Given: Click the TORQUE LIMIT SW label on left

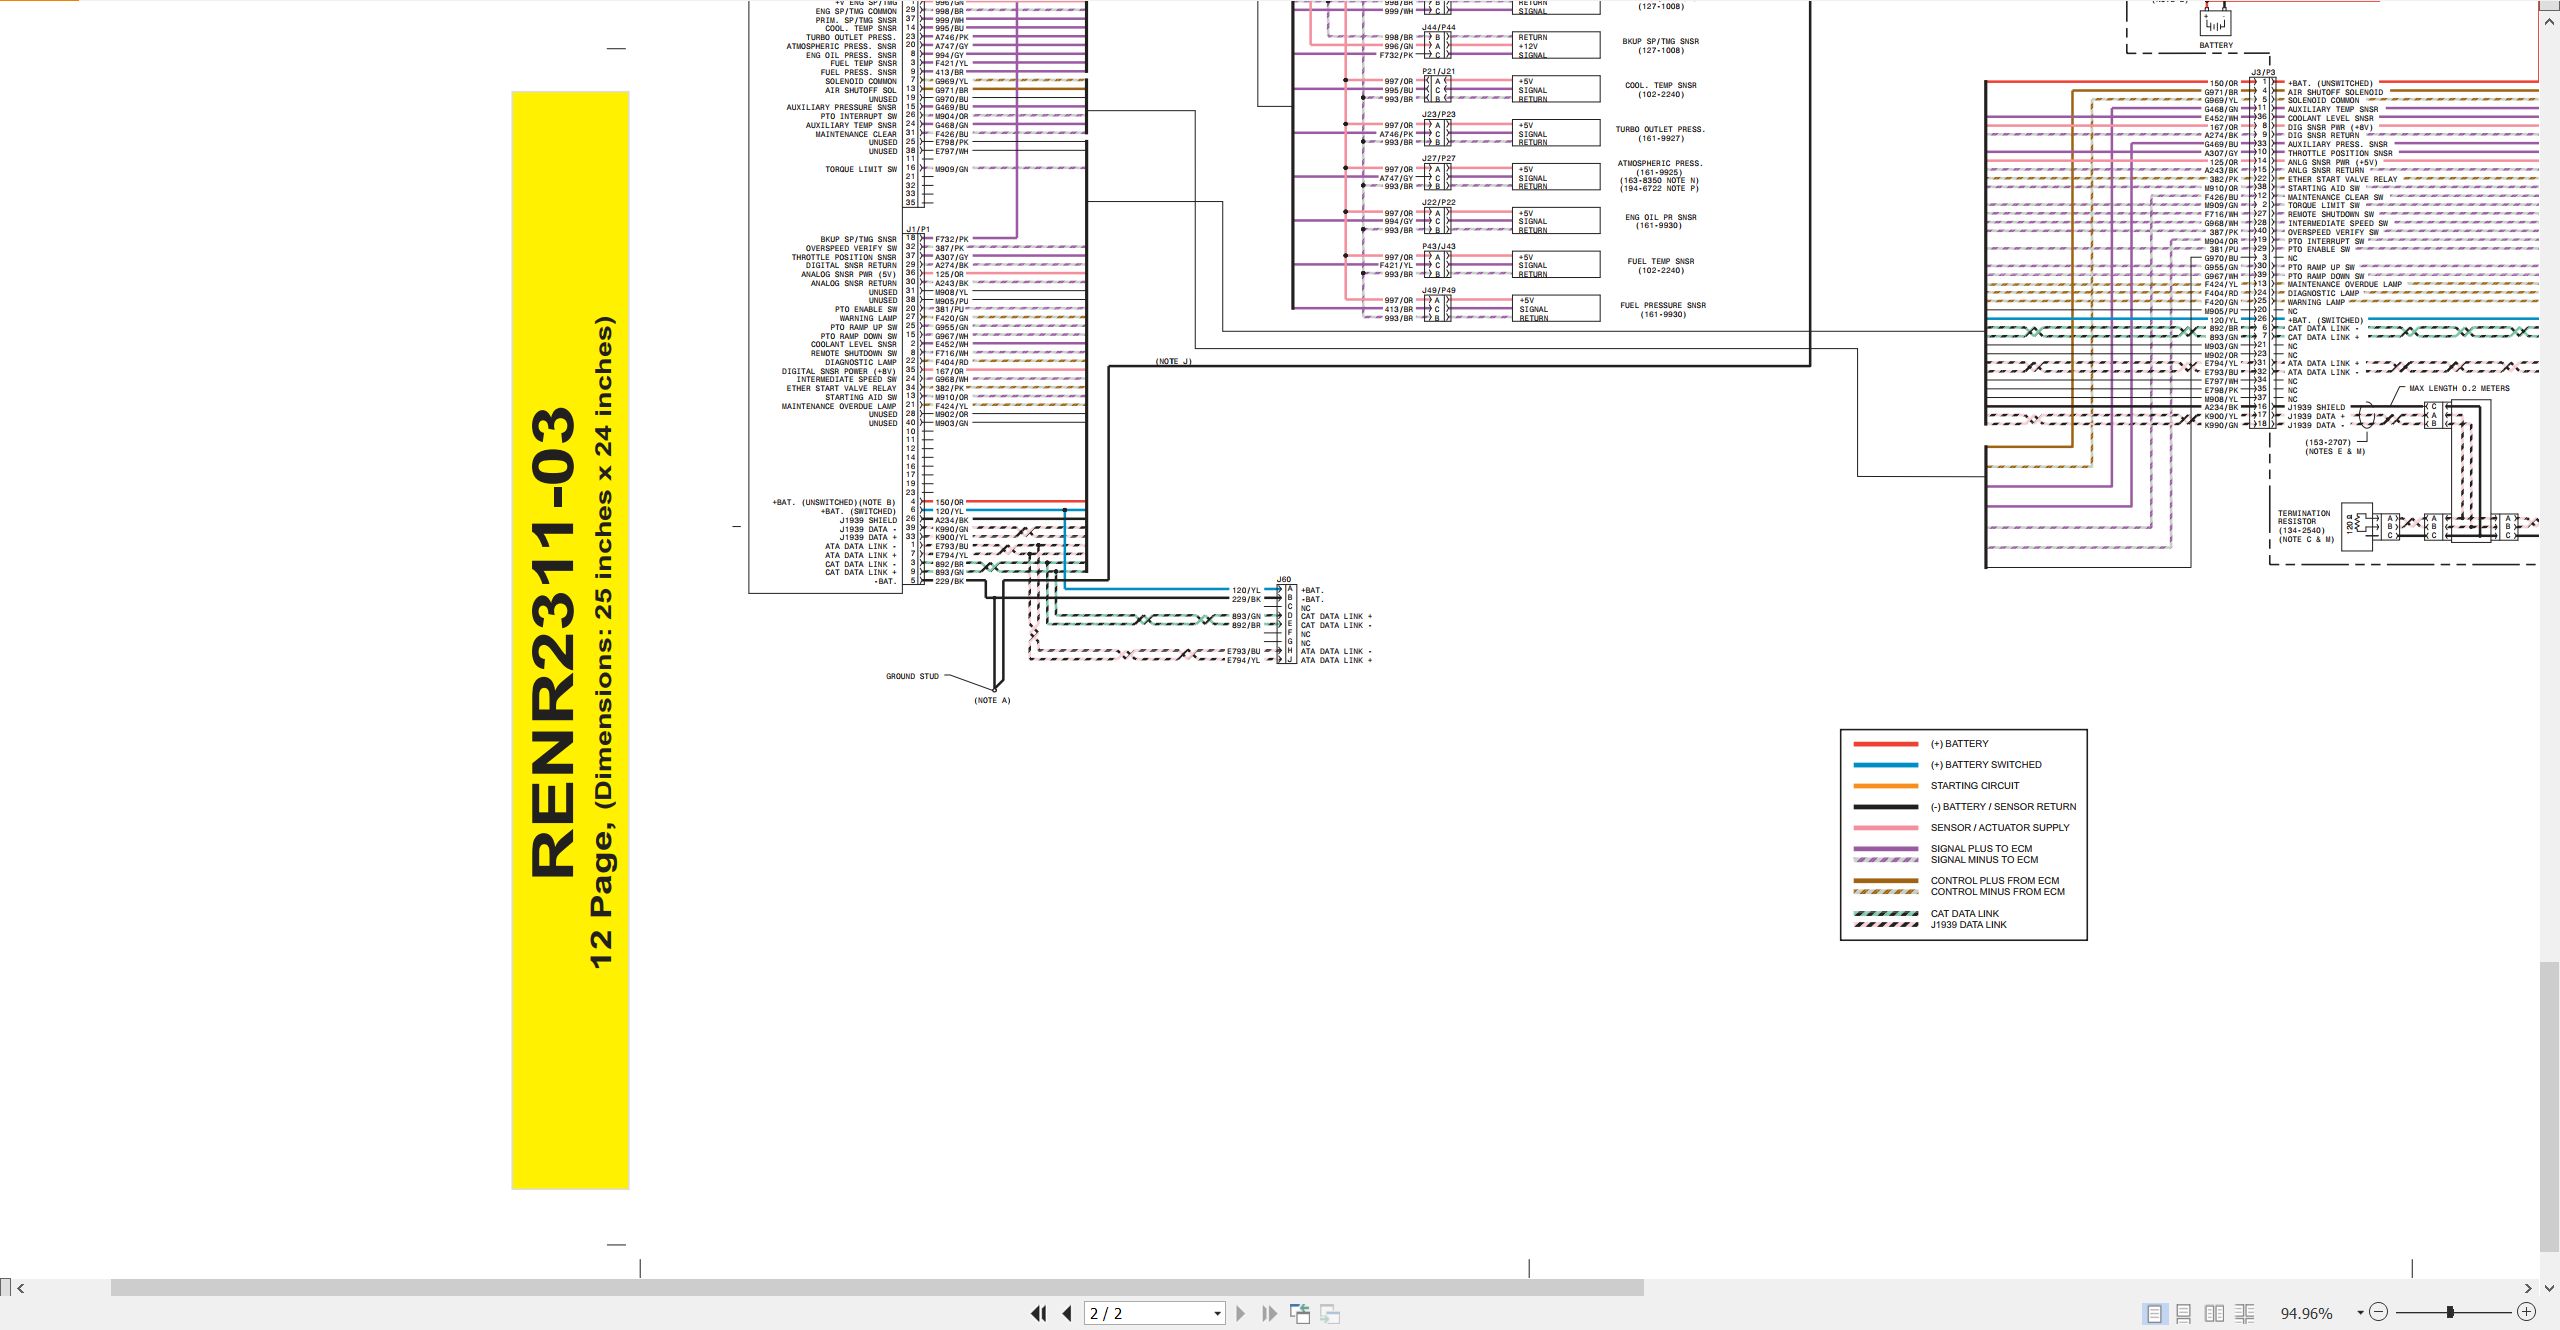Looking at the screenshot, I should [x=861, y=170].
